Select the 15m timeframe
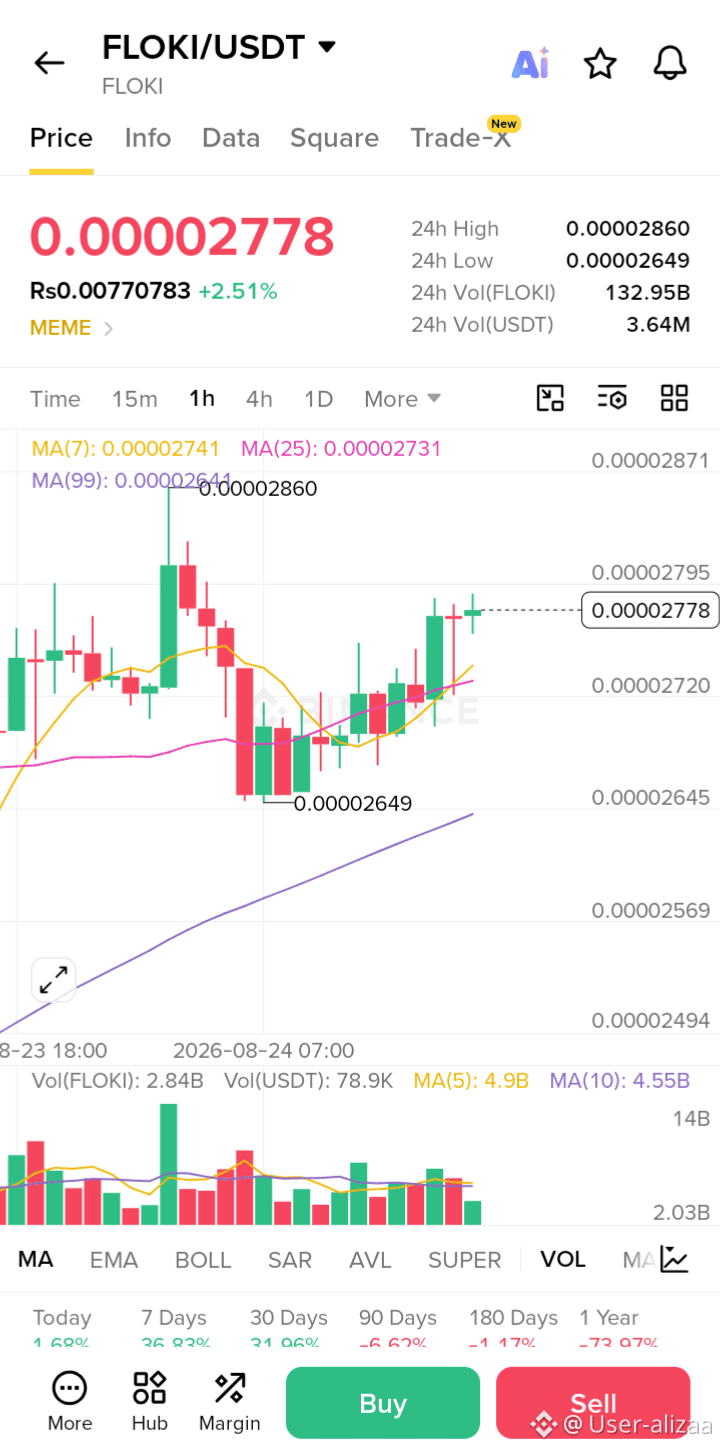 pos(135,399)
